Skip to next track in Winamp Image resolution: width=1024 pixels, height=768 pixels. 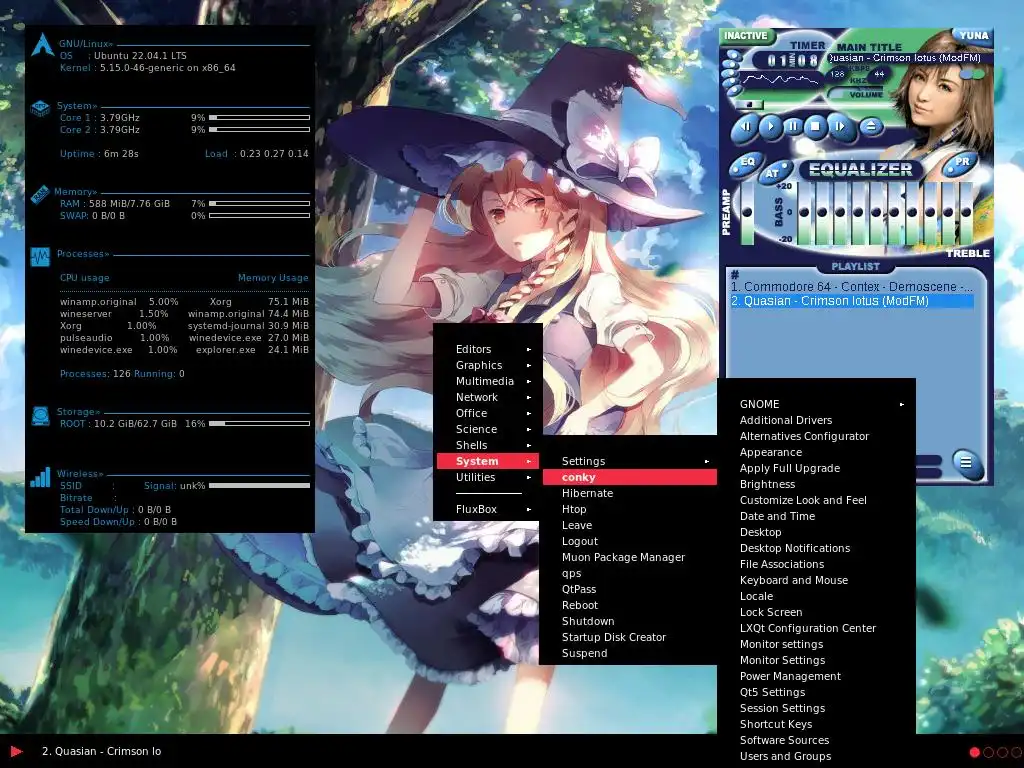(x=841, y=126)
